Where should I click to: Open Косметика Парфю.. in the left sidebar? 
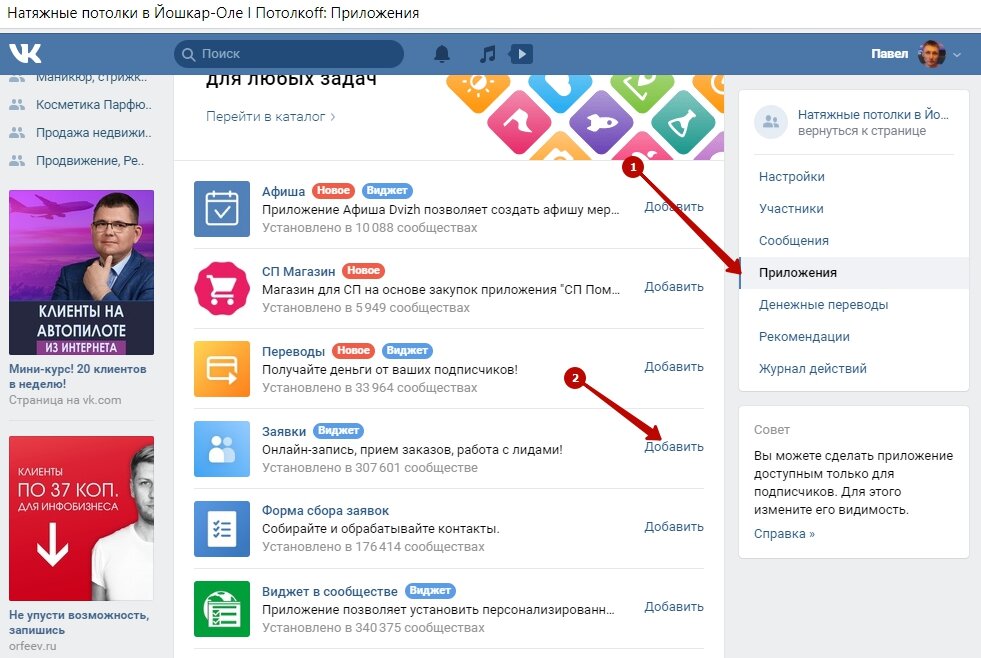(94, 104)
